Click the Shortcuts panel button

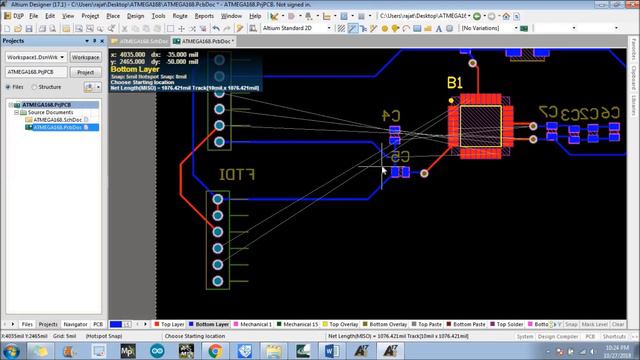614,337
